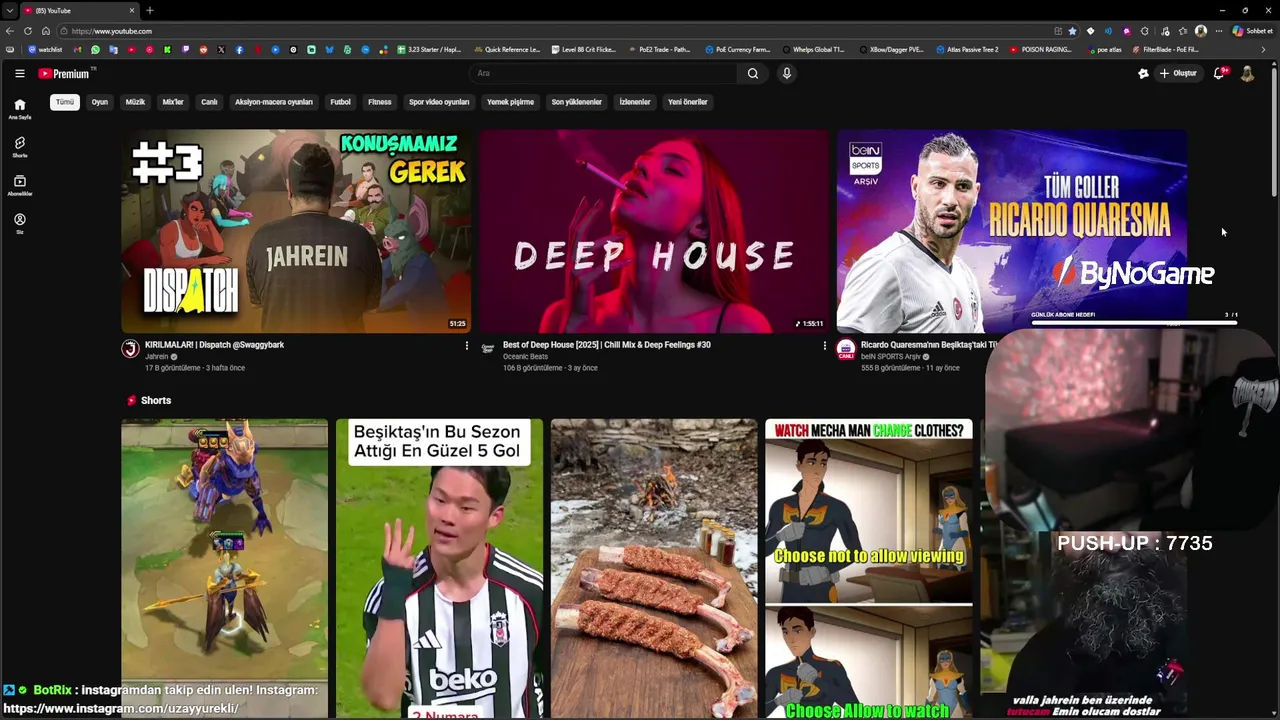Click the YouTube Premium logo

(64, 73)
